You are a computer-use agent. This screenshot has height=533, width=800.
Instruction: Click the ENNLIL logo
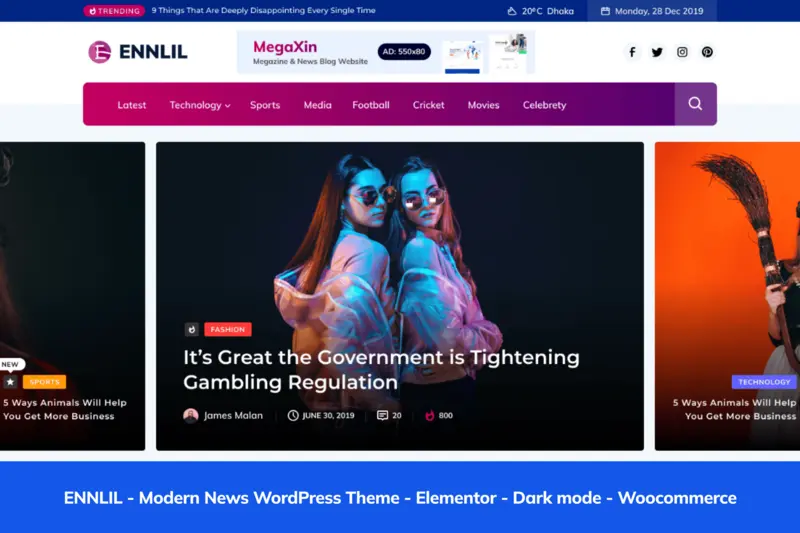[137, 52]
